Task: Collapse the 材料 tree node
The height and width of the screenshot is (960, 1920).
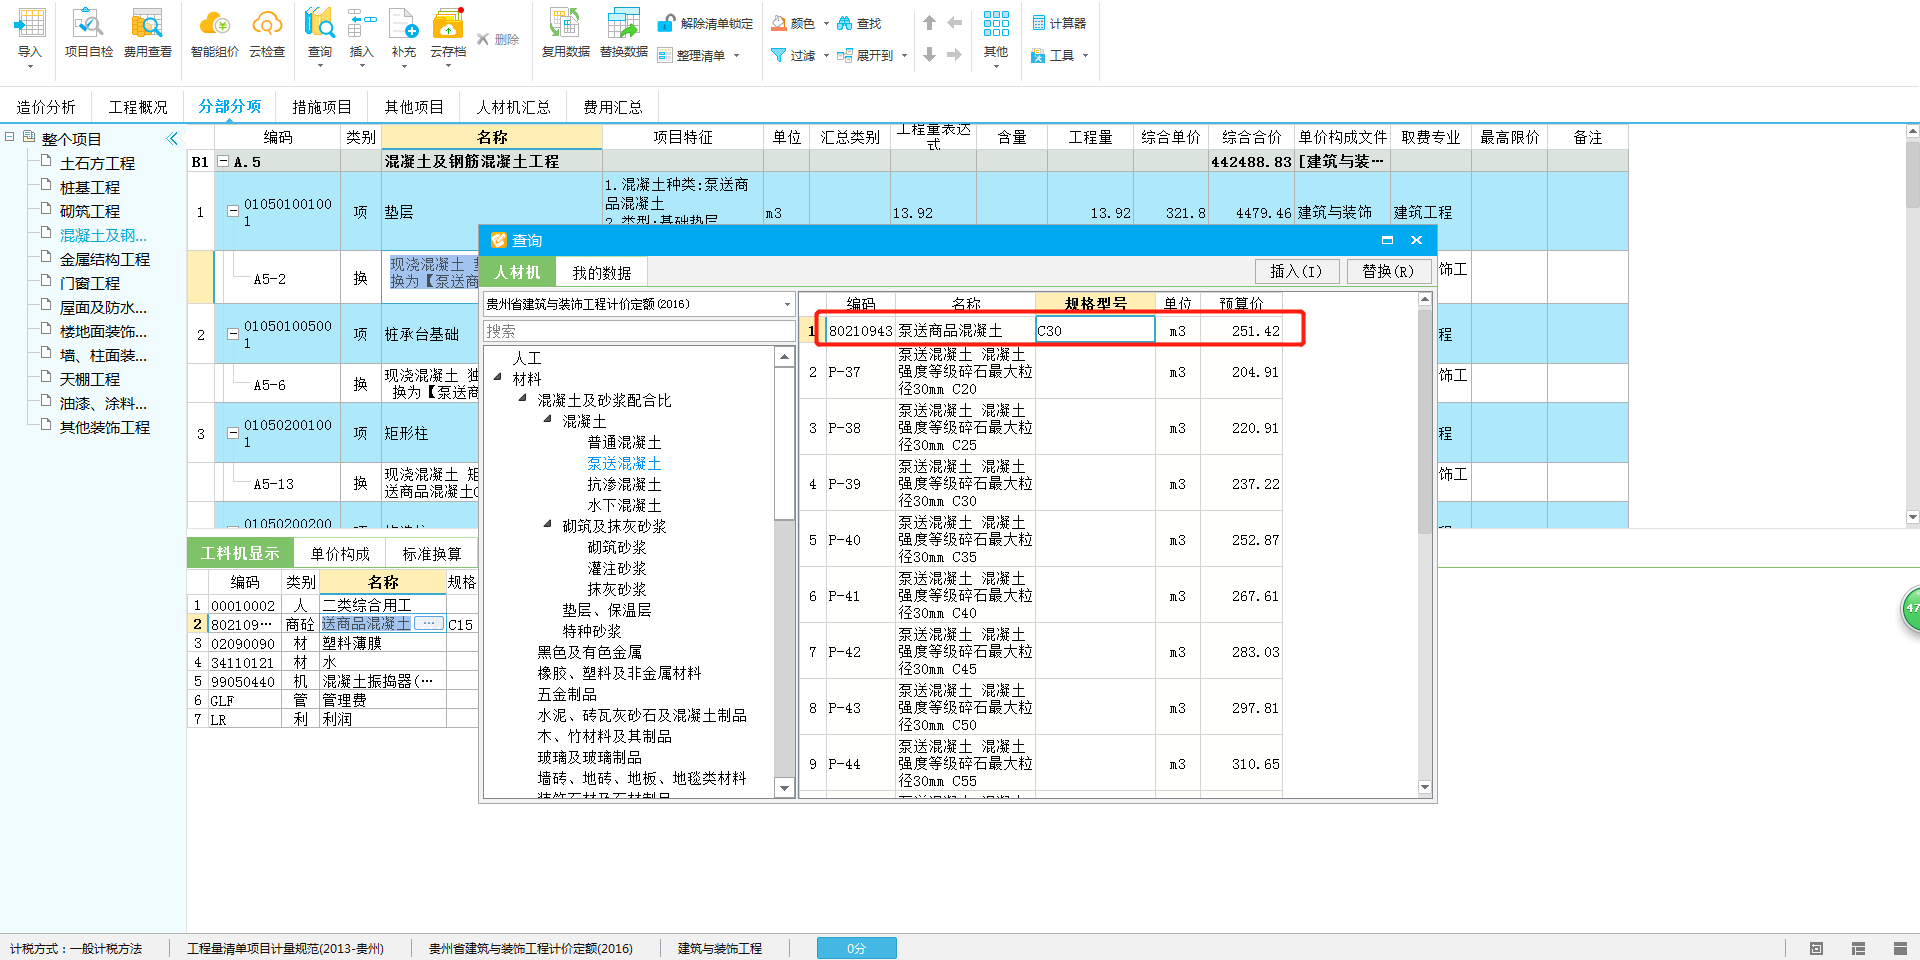Action: click(x=498, y=378)
